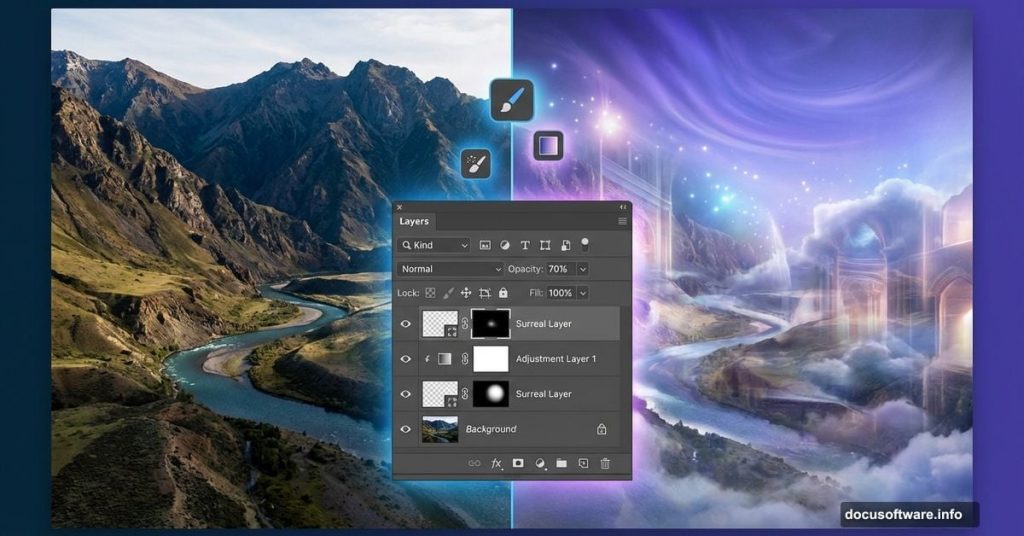The image size is (1024, 536).
Task: Add a layer style with fx icon
Action: click(496, 464)
